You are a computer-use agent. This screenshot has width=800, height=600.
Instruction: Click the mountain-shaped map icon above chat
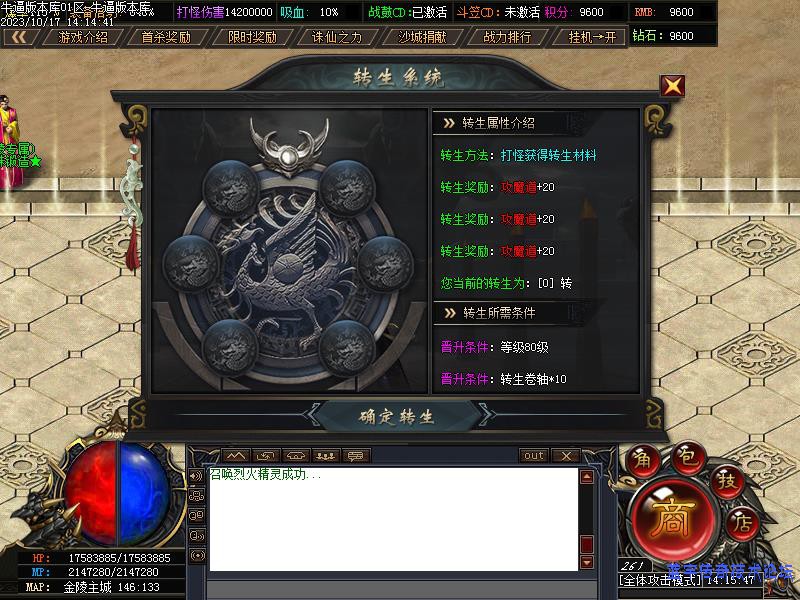coord(236,456)
